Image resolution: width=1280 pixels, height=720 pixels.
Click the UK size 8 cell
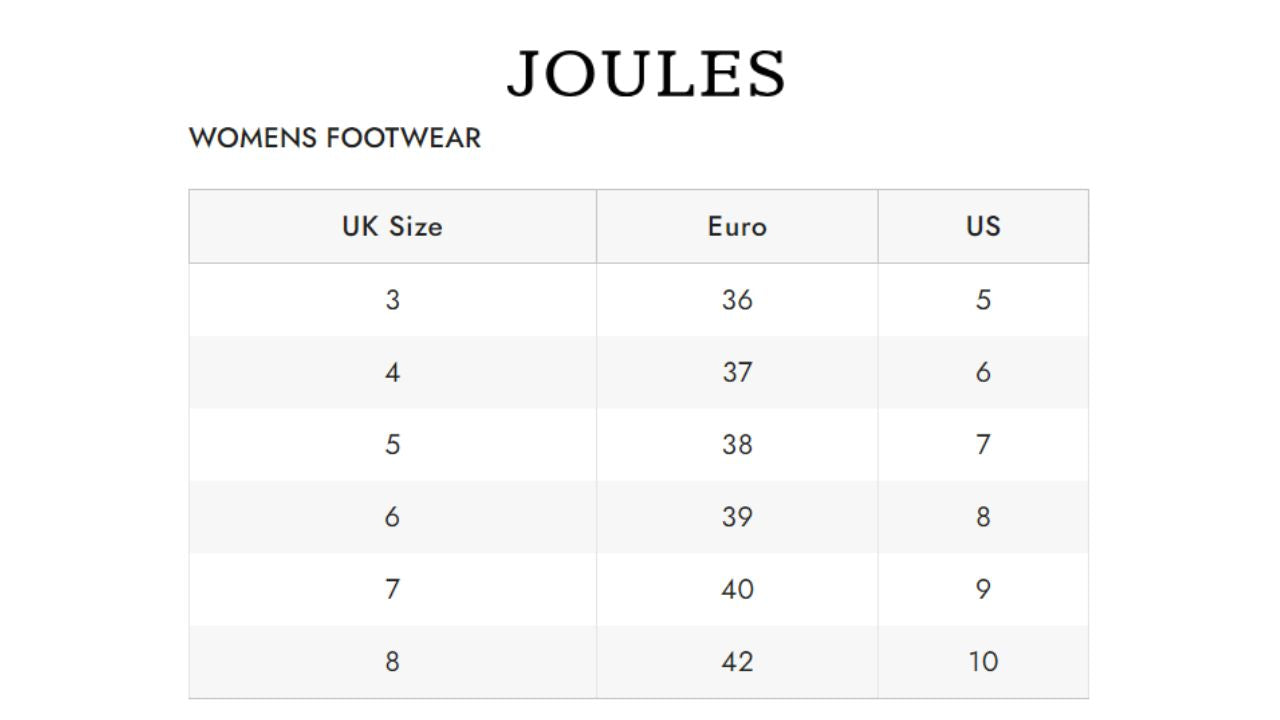pos(392,662)
